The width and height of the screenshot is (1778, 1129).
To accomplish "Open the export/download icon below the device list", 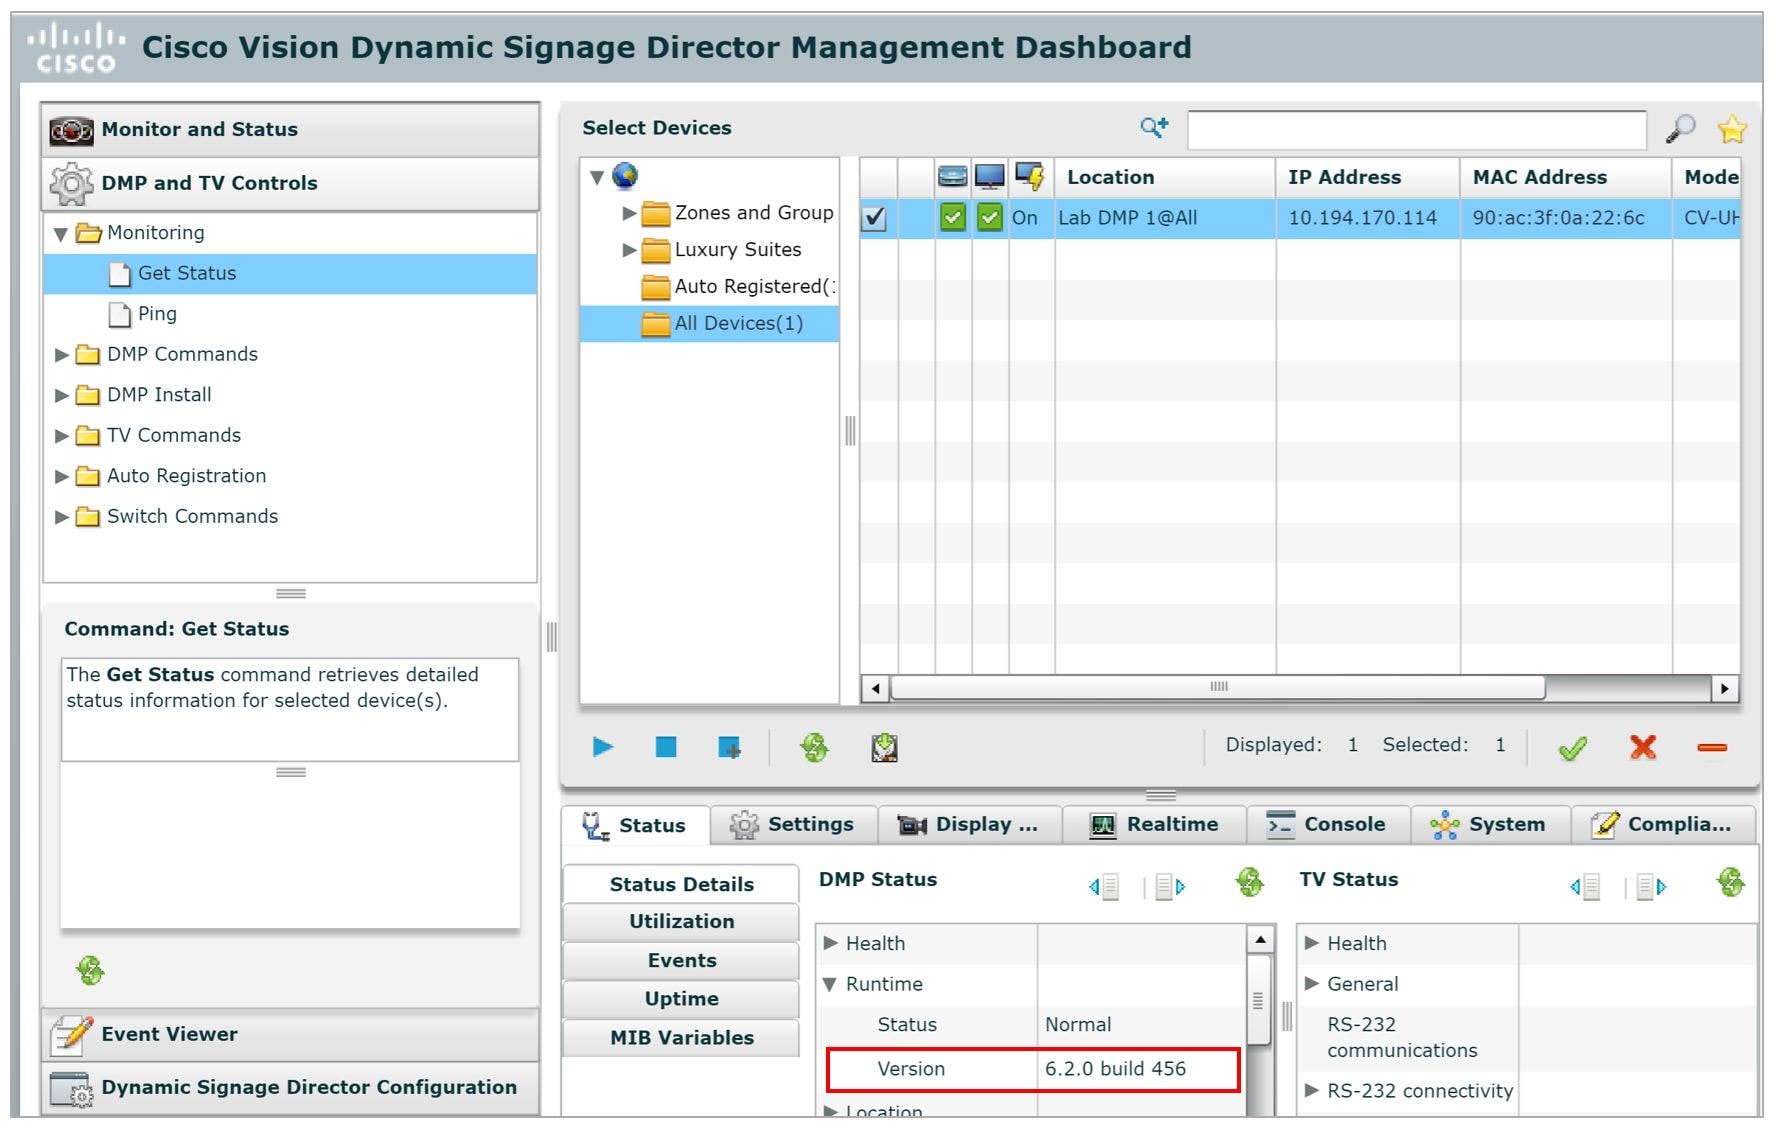I will point(884,747).
